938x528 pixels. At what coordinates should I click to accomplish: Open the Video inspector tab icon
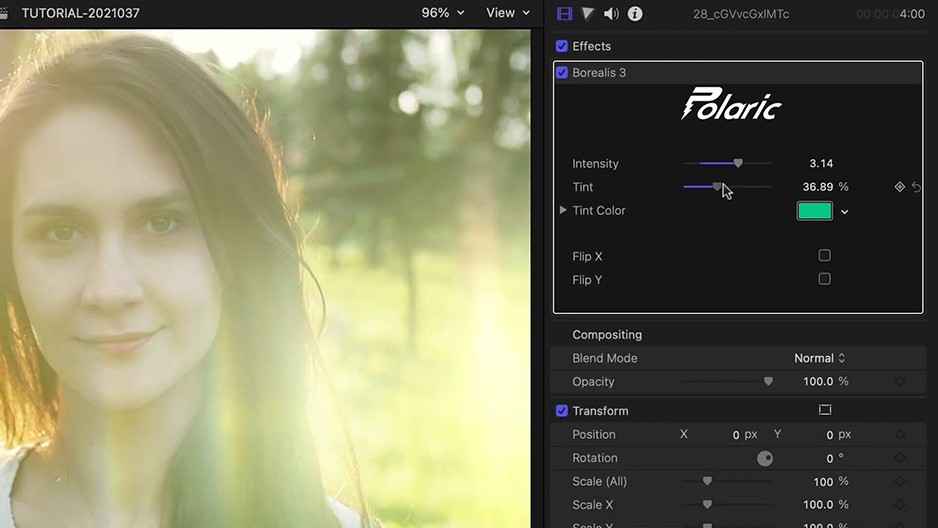point(564,13)
